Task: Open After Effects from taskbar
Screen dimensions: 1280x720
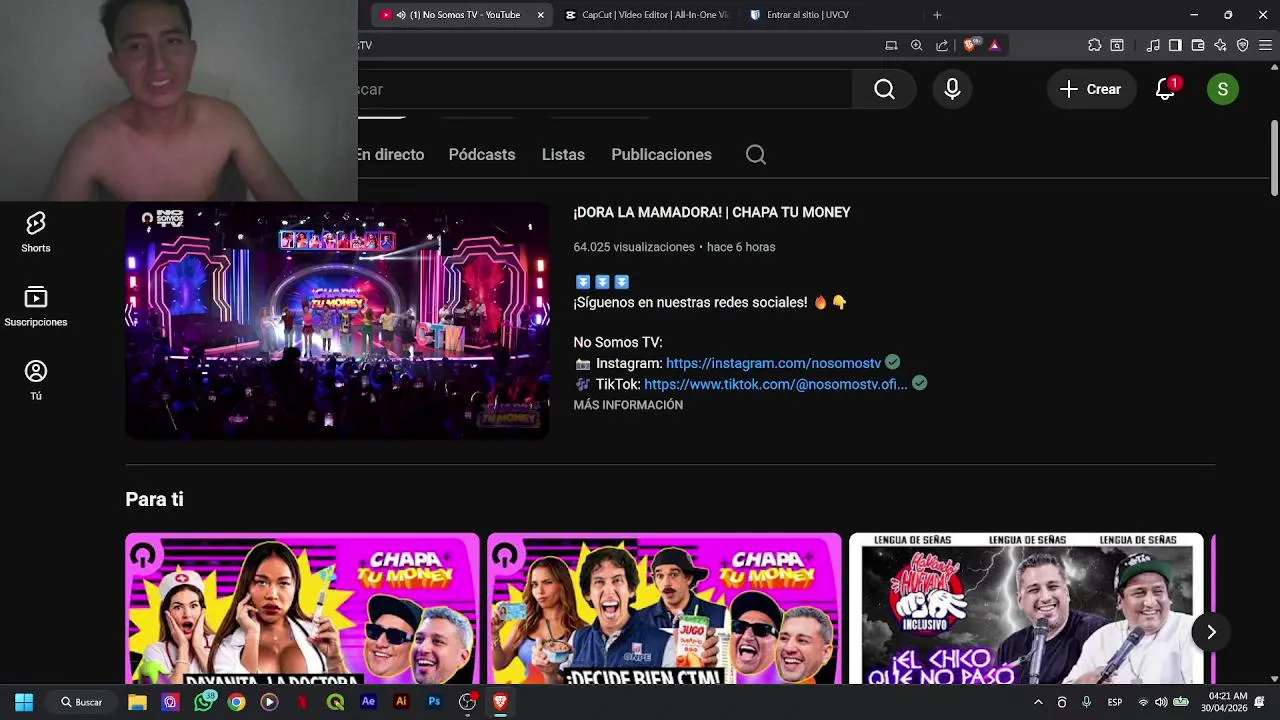Action: pyautogui.click(x=368, y=702)
